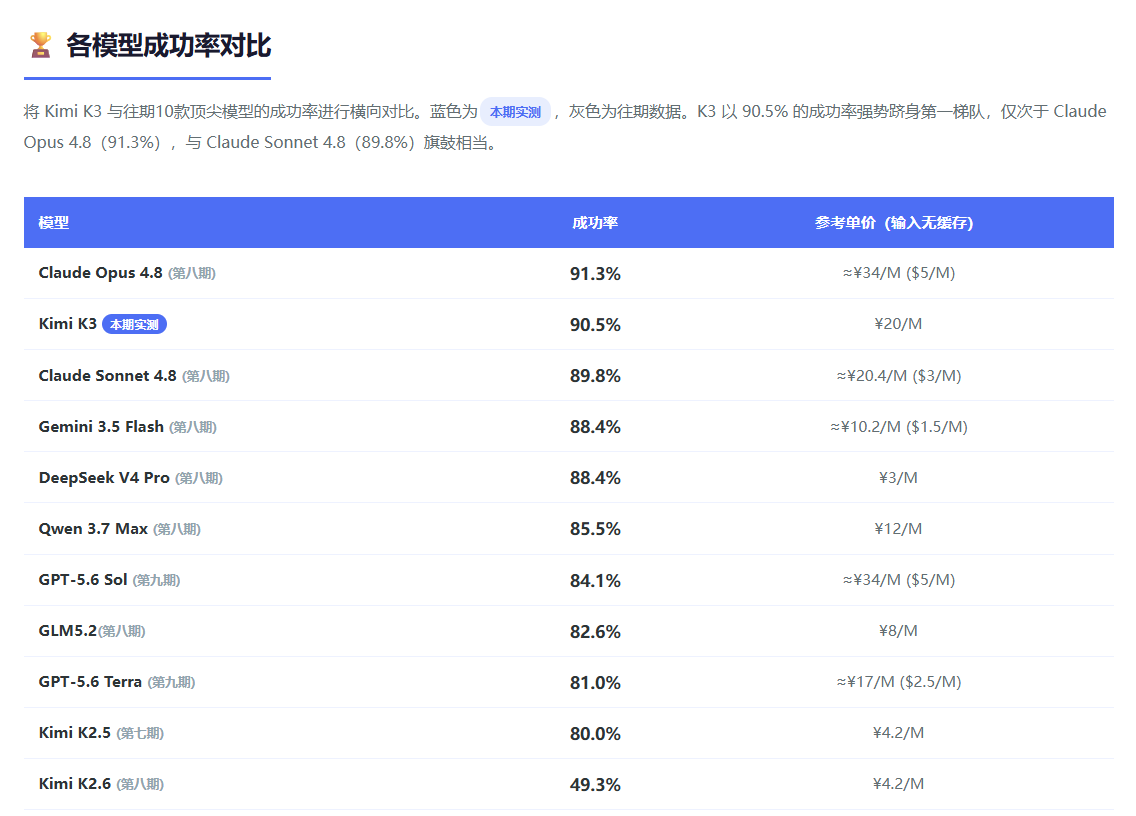Viewport: 1136px width, 816px height.
Task: Click the 91.3% success rate value
Action: [595, 274]
